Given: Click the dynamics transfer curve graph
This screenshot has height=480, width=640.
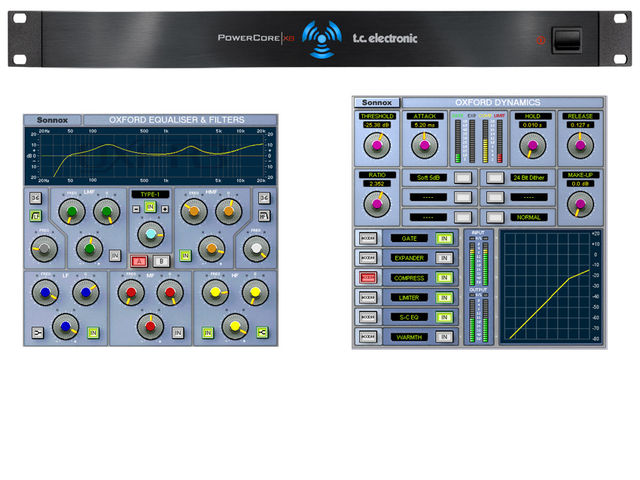Looking at the screenshot, I should (x=550, y=287).
